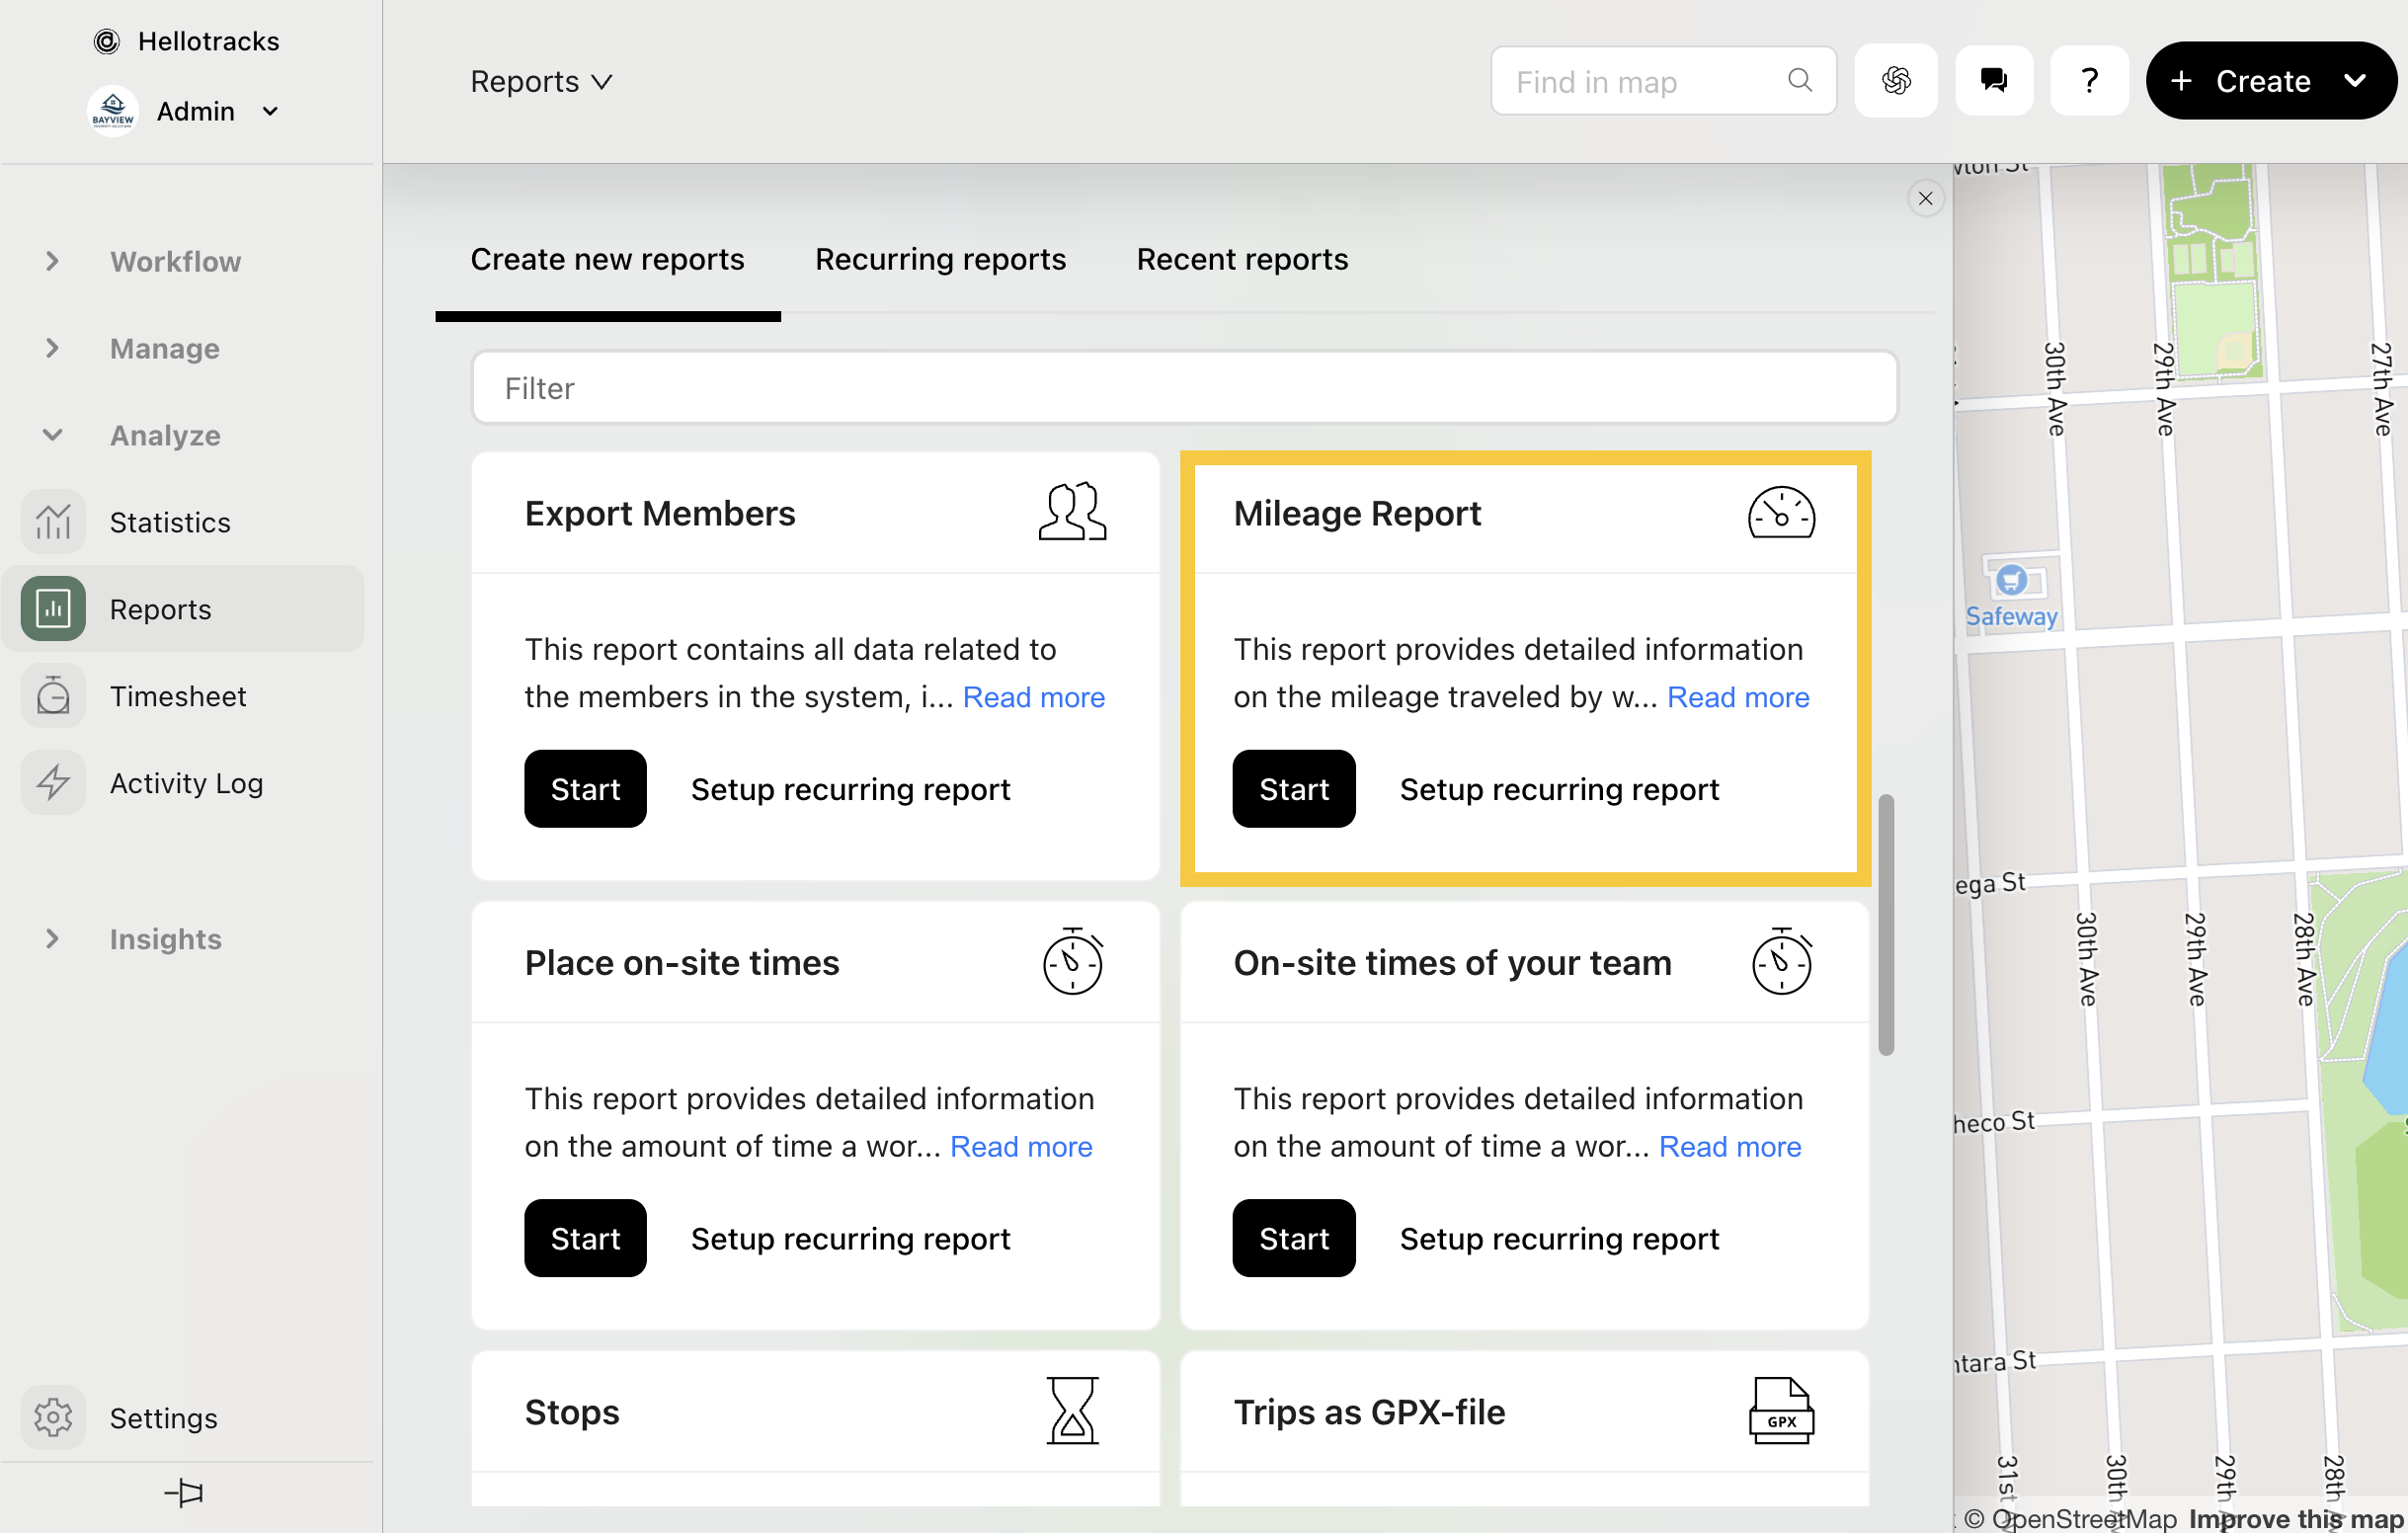
Task: Click the Mileage Report gauge icon
Action: point(1781,512)
